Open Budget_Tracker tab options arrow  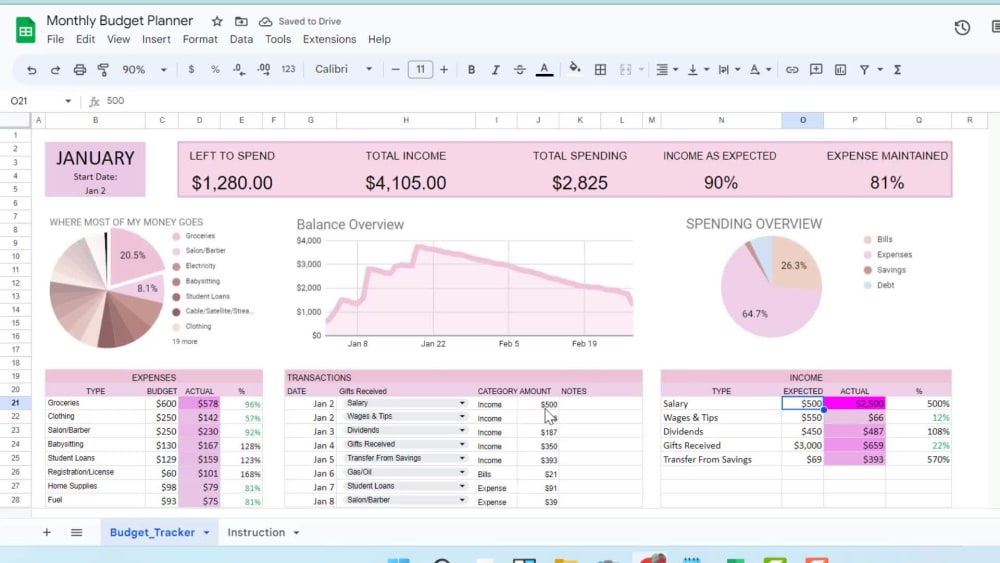pyautogui.click(x=207, y=532)
